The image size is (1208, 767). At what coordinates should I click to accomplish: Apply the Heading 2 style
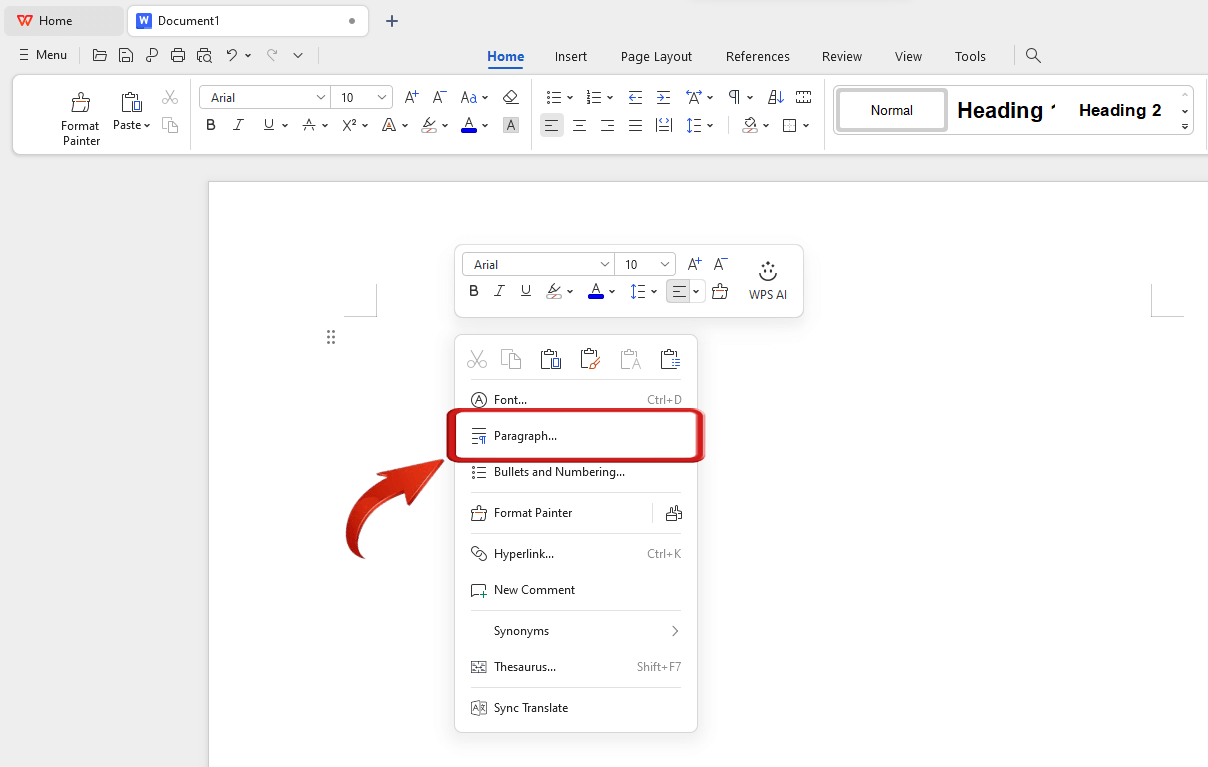coord(1120,110)
